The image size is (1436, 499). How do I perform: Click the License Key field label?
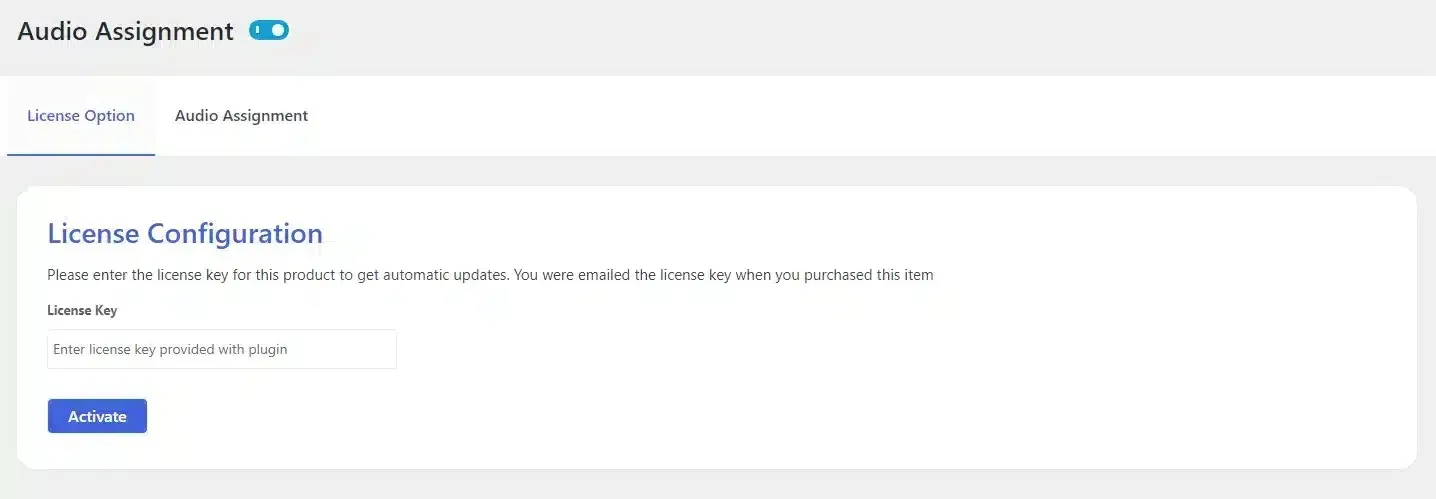click(x=82, y=311)
